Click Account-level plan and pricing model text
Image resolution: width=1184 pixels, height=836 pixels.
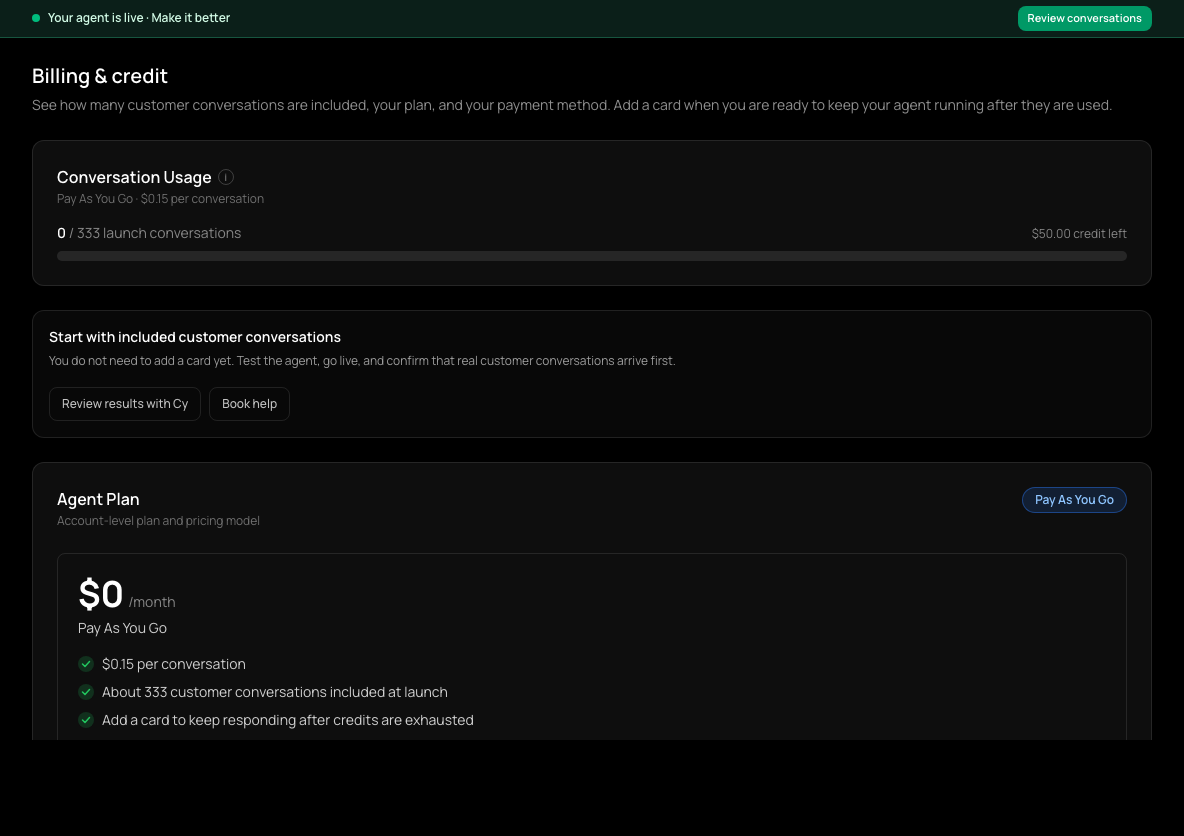(159, 520)
